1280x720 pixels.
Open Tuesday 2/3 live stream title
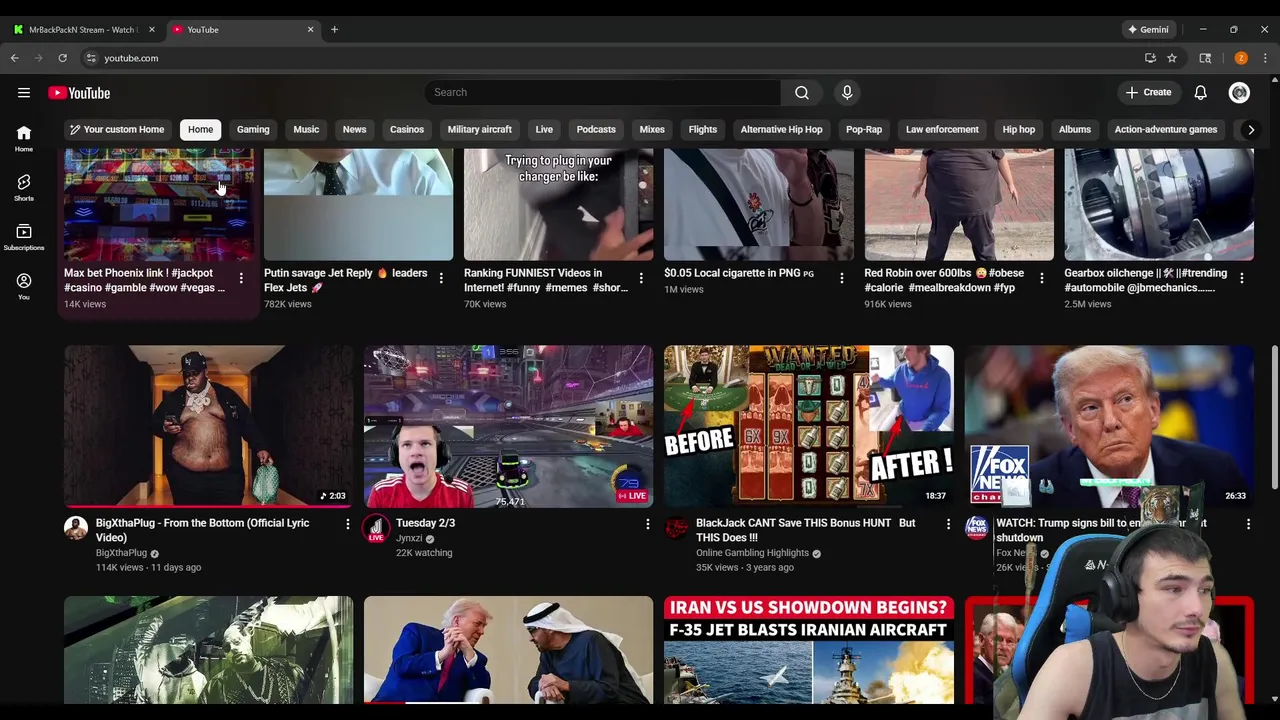425,523
